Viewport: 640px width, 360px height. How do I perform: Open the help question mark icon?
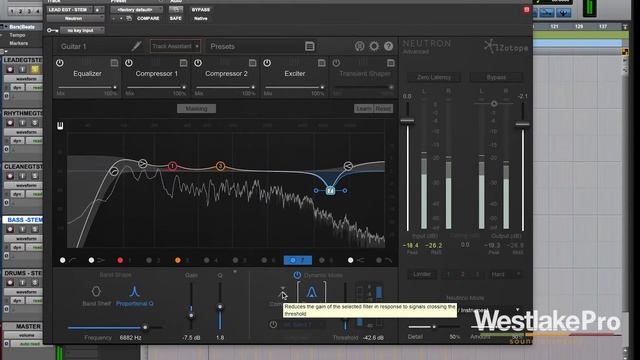coord(388,46)
